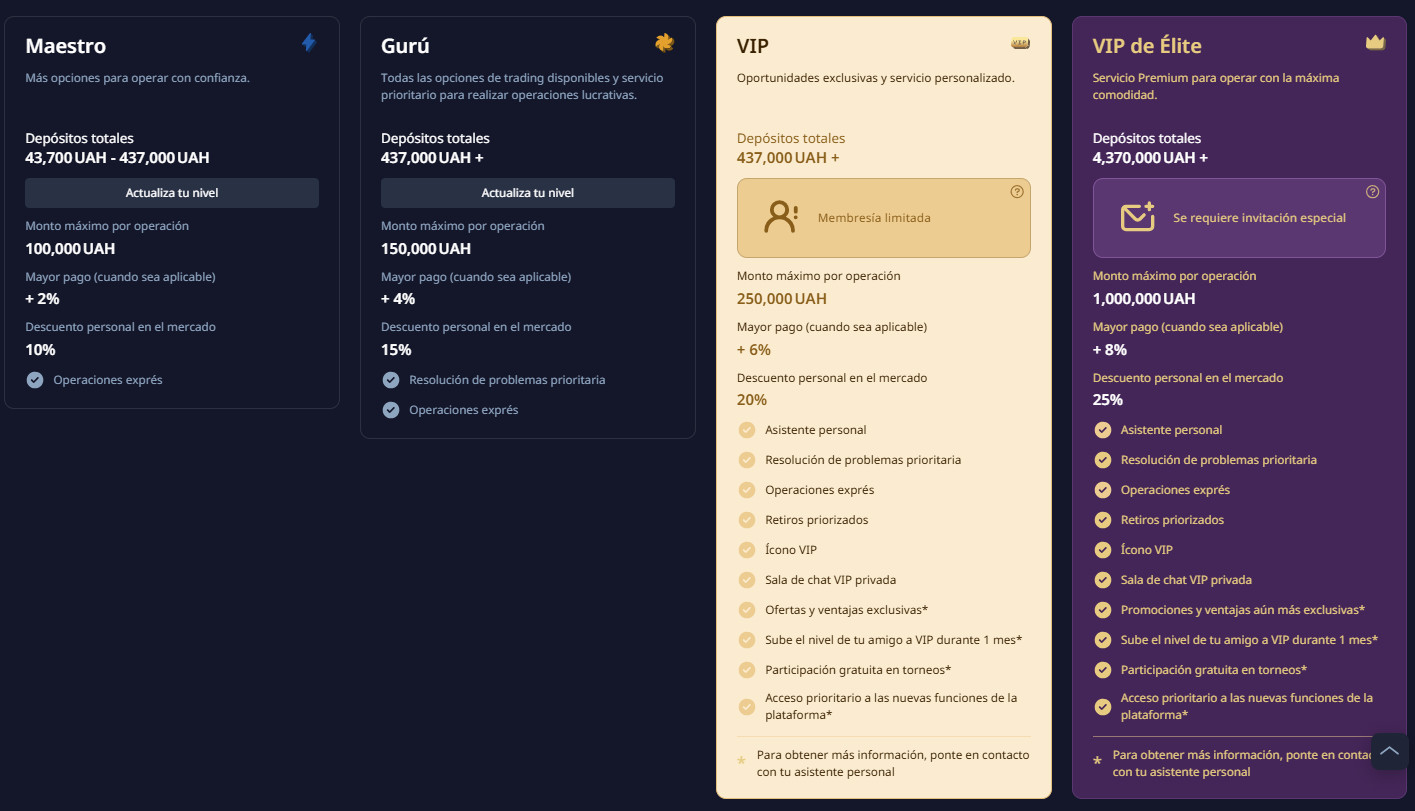The image size is (1415, 811).
Task: Click the Retiros priorizados checkmark in VIP card
Action: 747,520
